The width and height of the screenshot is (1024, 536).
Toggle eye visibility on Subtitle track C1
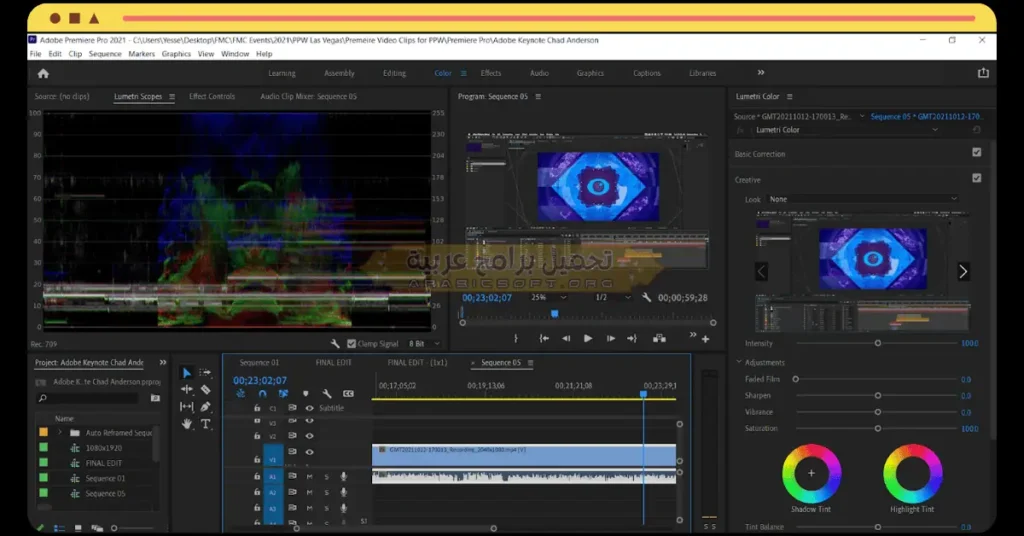coord(310,408)
